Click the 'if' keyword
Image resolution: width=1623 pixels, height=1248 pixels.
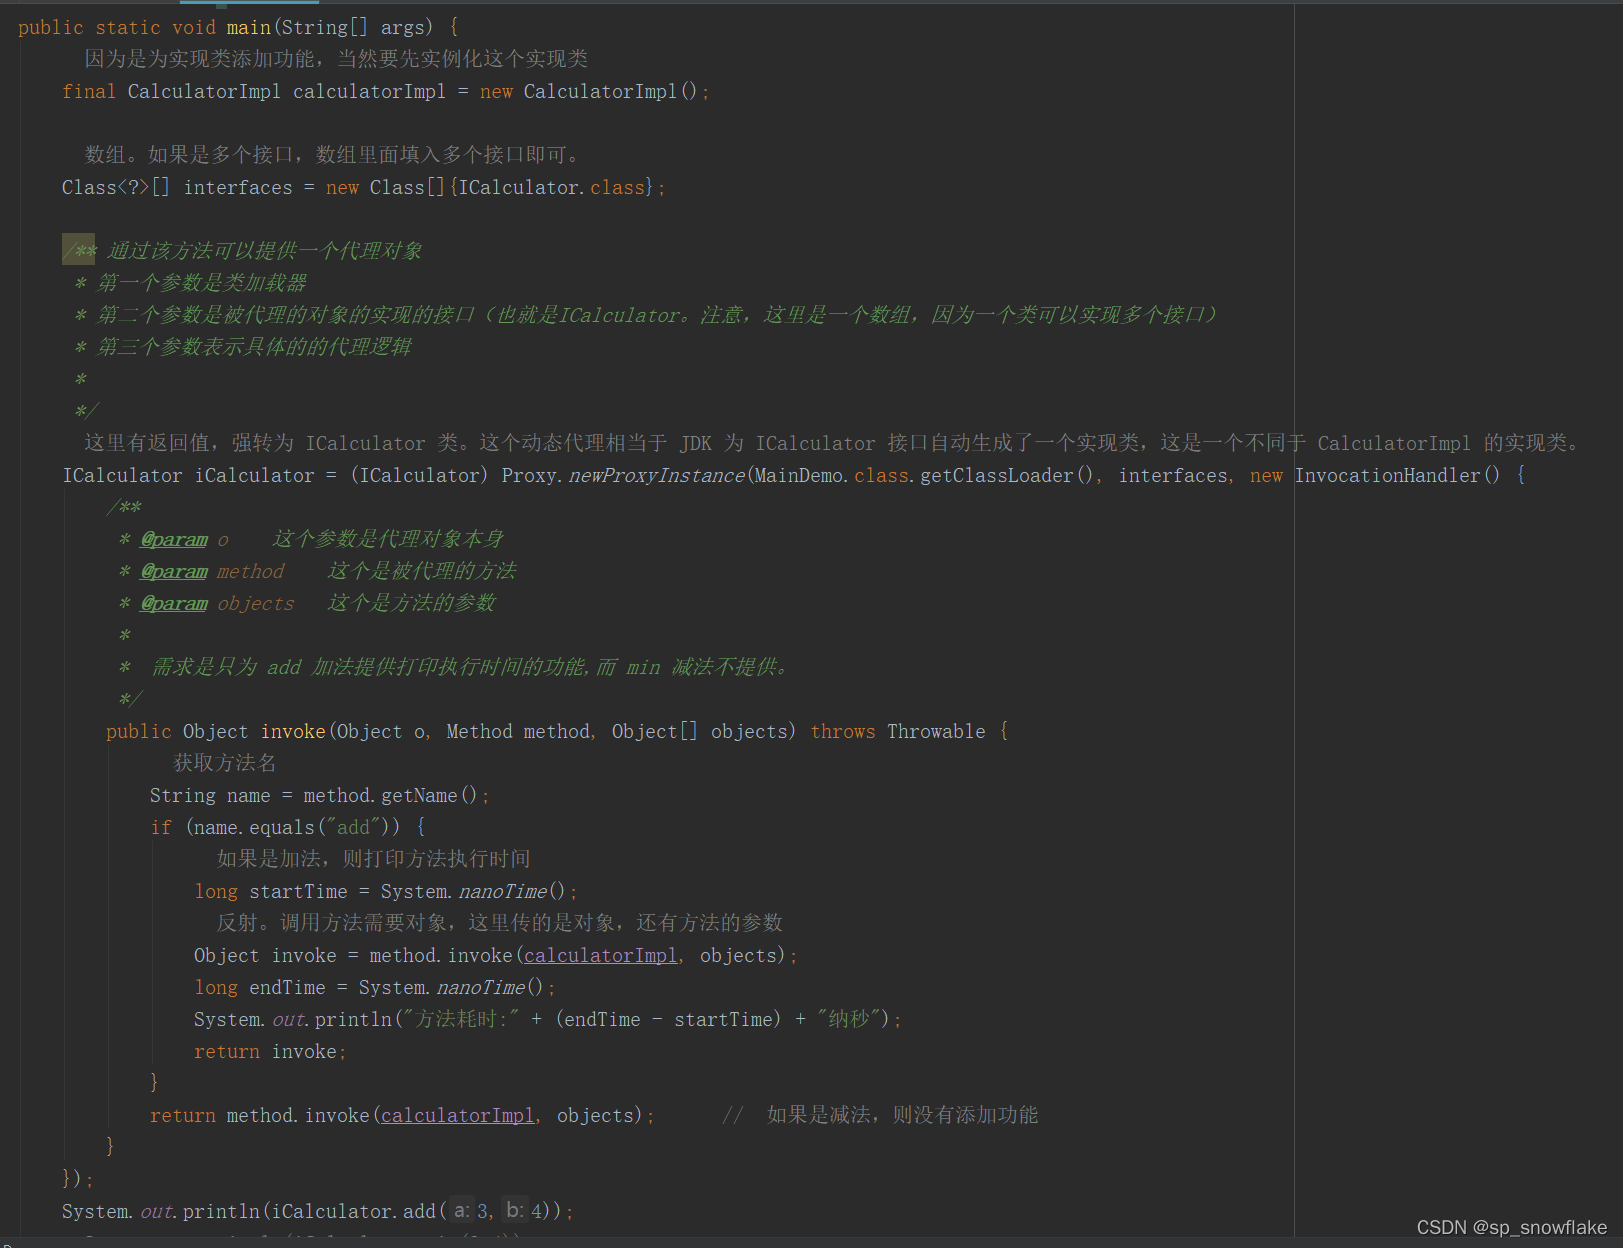click(161, 827)
